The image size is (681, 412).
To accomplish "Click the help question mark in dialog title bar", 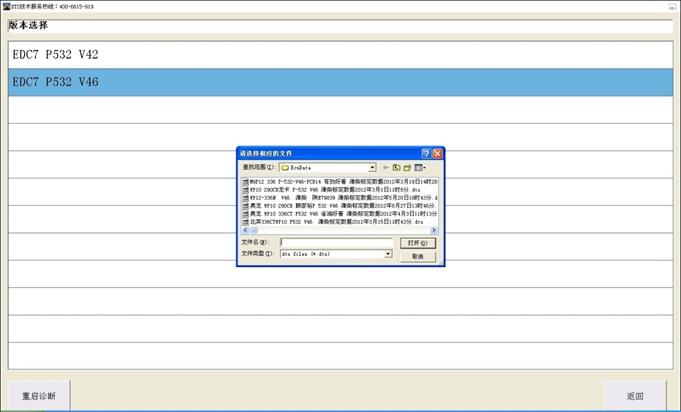I will point(426,153).
